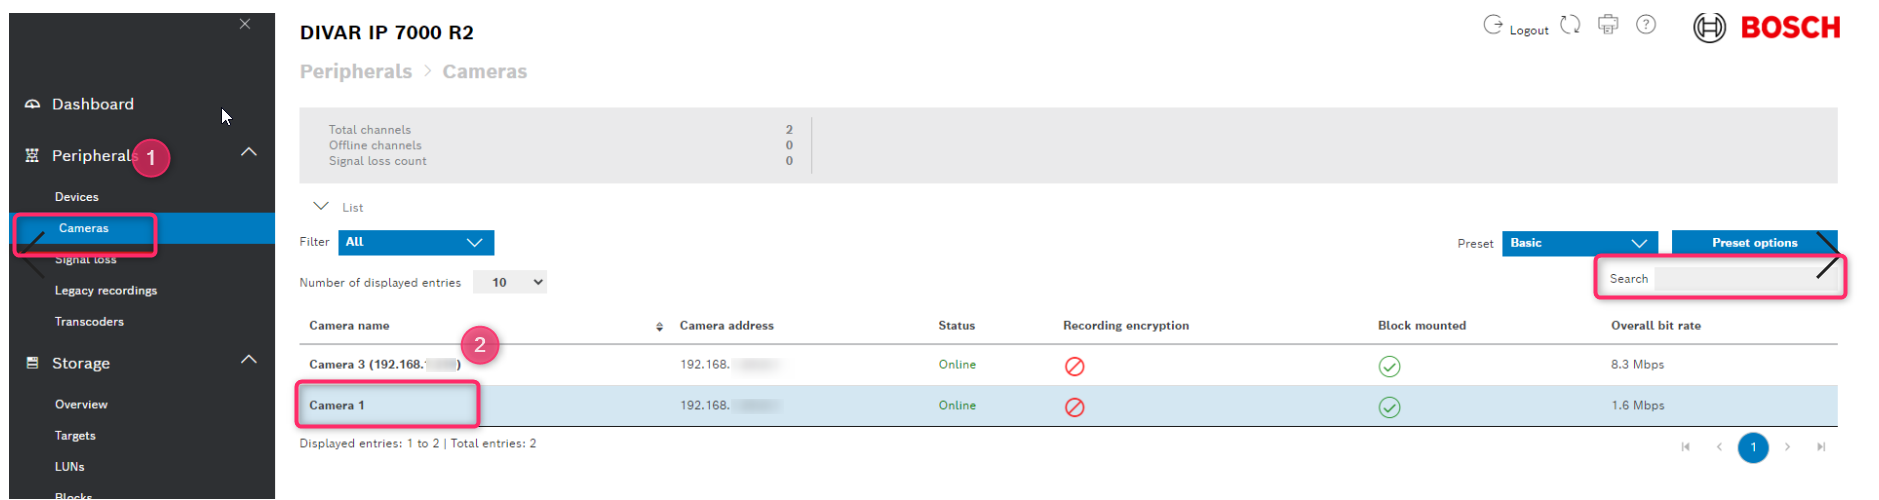1879x500 pixels.
Task: Open the Dashboard menu item
Action: click(x=92, y=104)
